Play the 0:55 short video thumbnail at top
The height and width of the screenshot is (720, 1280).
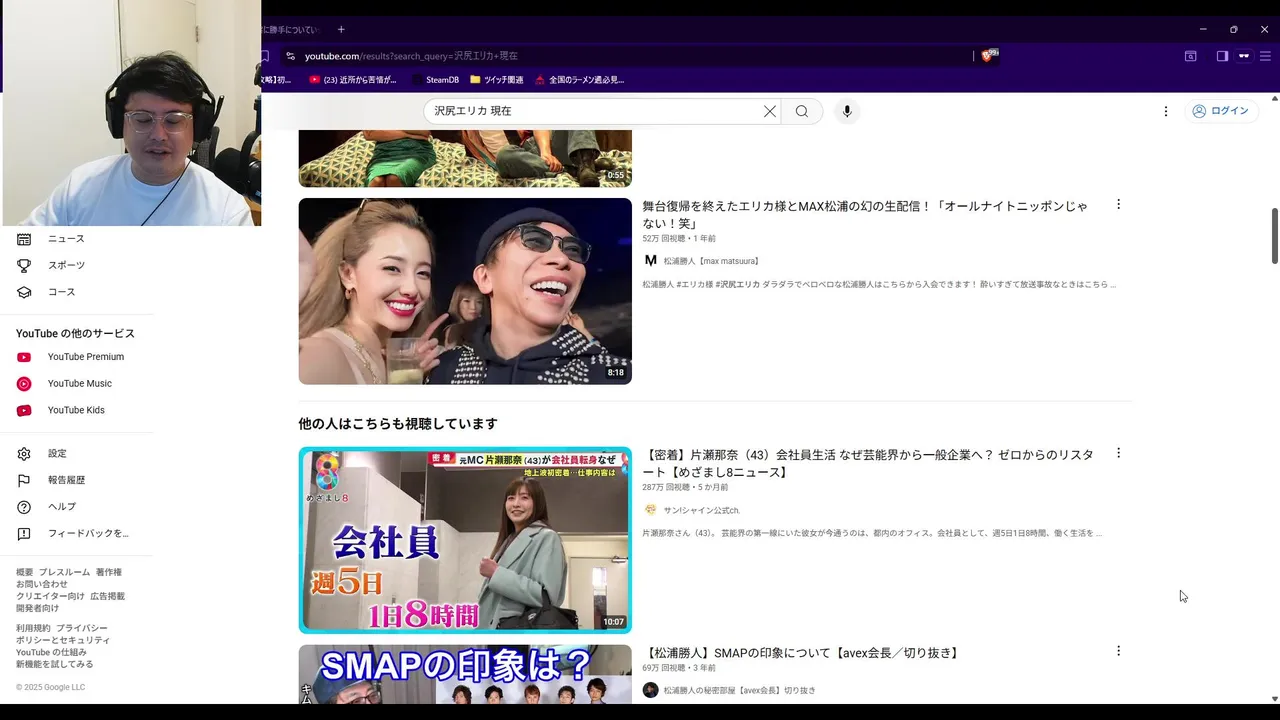coord(465,158)
